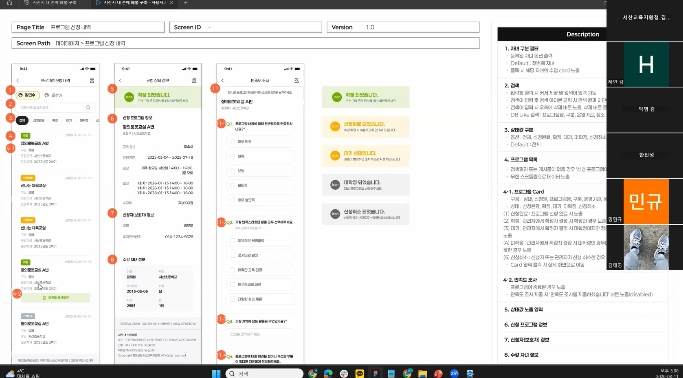Image resolution: width=683 pixels, height=378 pixels.
Task: Select the participant tile showing letter H
Action: 645,64
